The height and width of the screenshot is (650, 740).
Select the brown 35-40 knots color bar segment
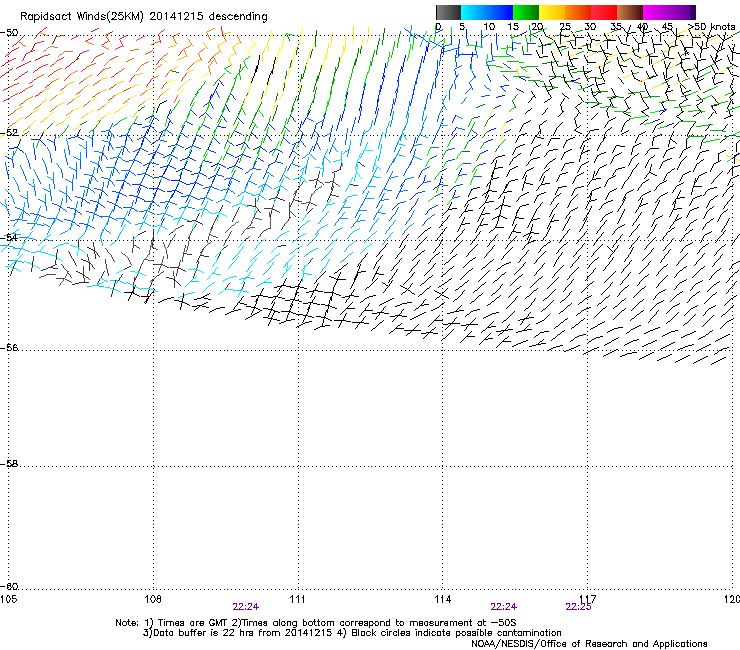(x=630, y=12)
